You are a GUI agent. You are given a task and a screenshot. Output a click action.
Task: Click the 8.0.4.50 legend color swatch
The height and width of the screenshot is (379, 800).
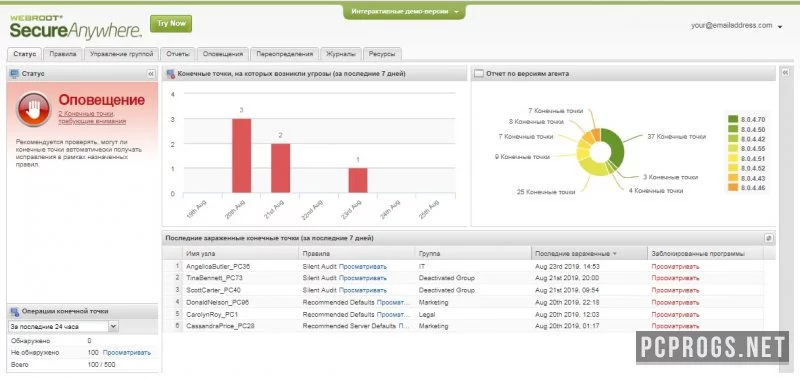(733, 130)
